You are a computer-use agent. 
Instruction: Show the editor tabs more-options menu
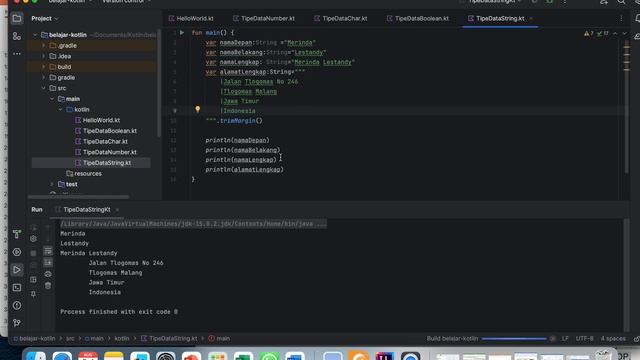pos(621,18)
